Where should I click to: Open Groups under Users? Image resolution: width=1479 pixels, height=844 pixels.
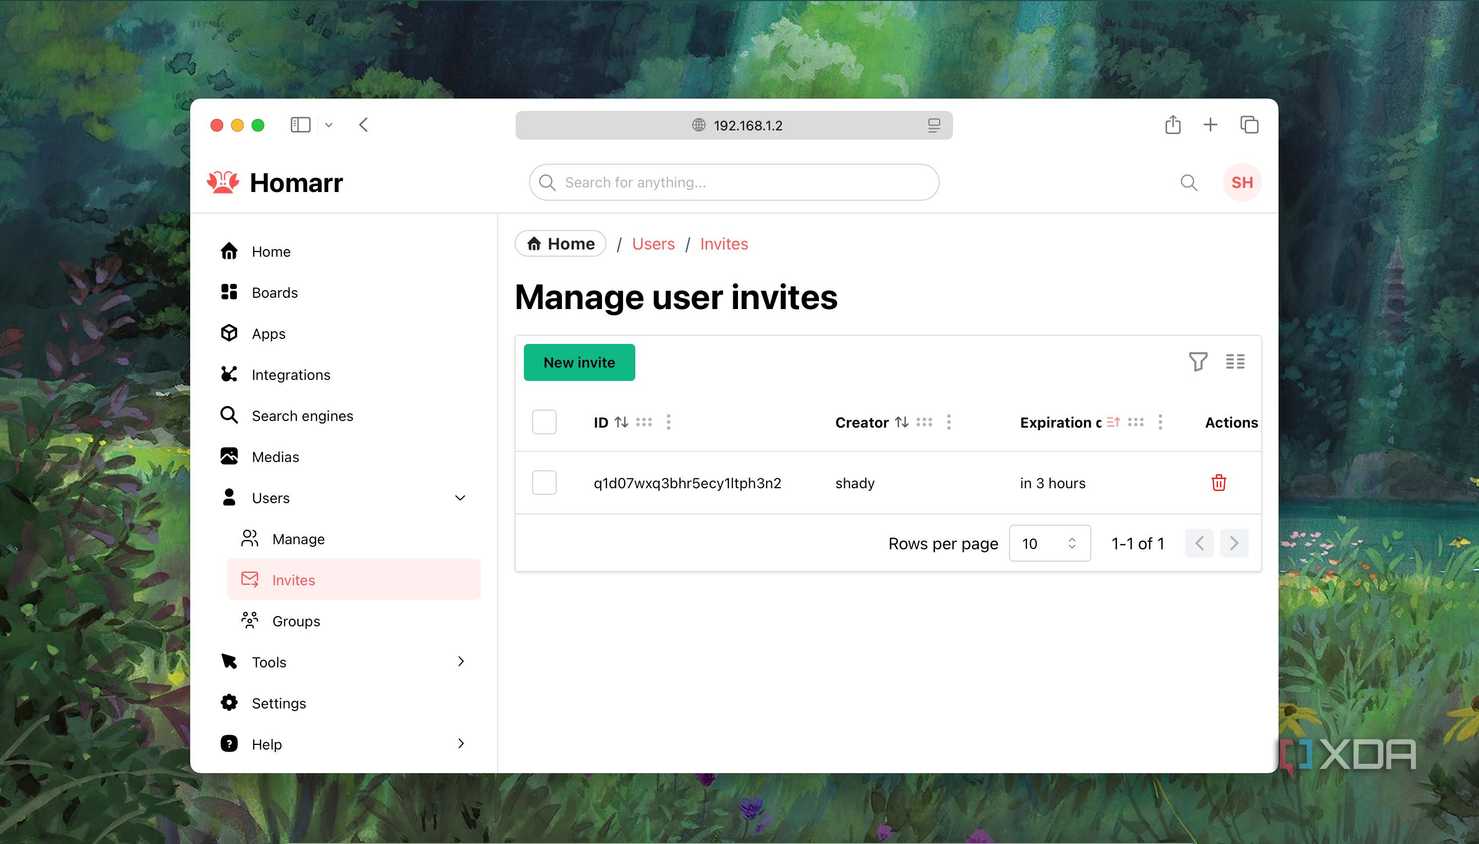pyautogui.click(x=354, y=621)
